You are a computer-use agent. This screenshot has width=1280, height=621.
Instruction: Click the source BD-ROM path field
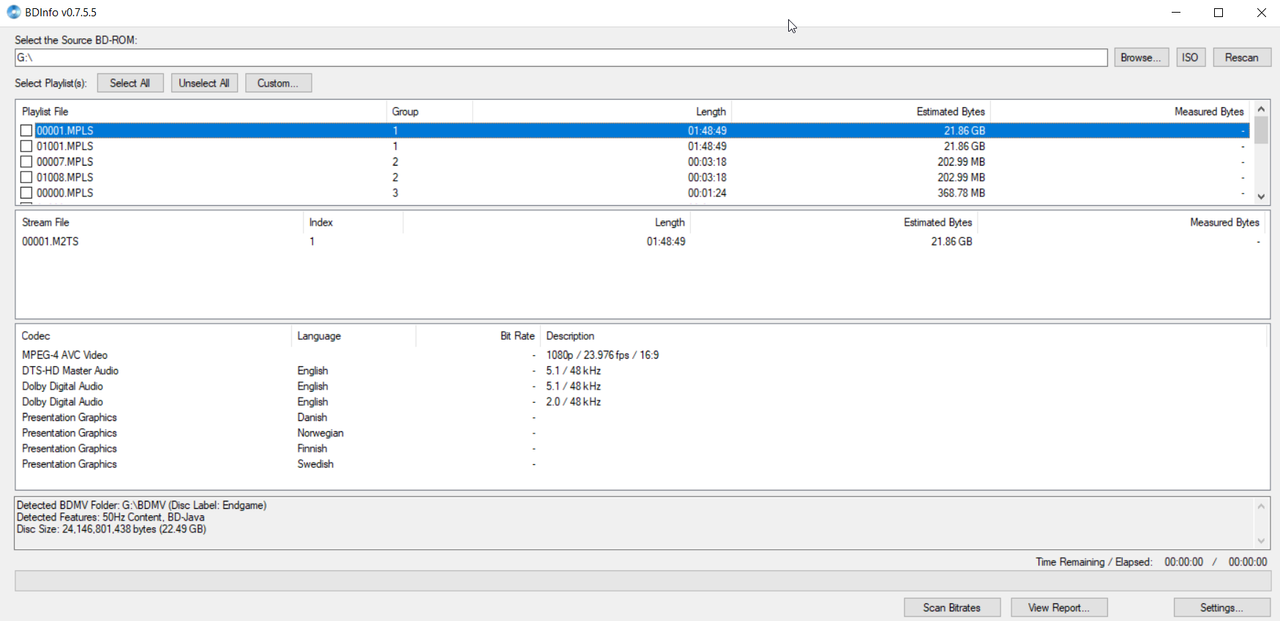pyautogui.click(x=561, y=58)
